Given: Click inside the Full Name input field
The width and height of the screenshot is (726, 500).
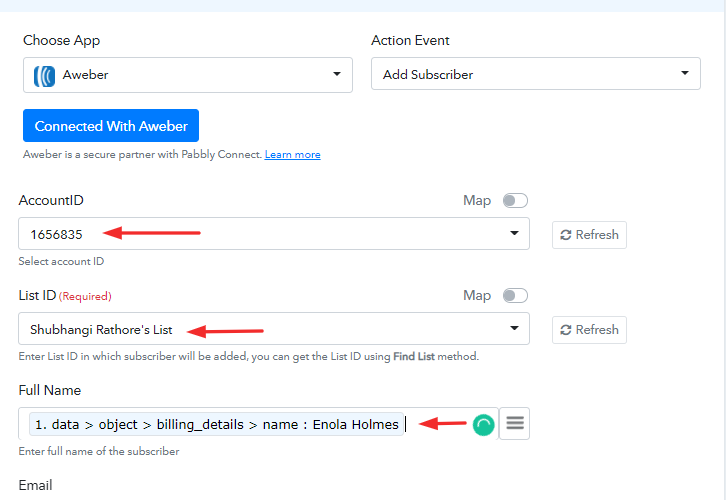Looking at the screenshot, I should (x=258, y=424).
